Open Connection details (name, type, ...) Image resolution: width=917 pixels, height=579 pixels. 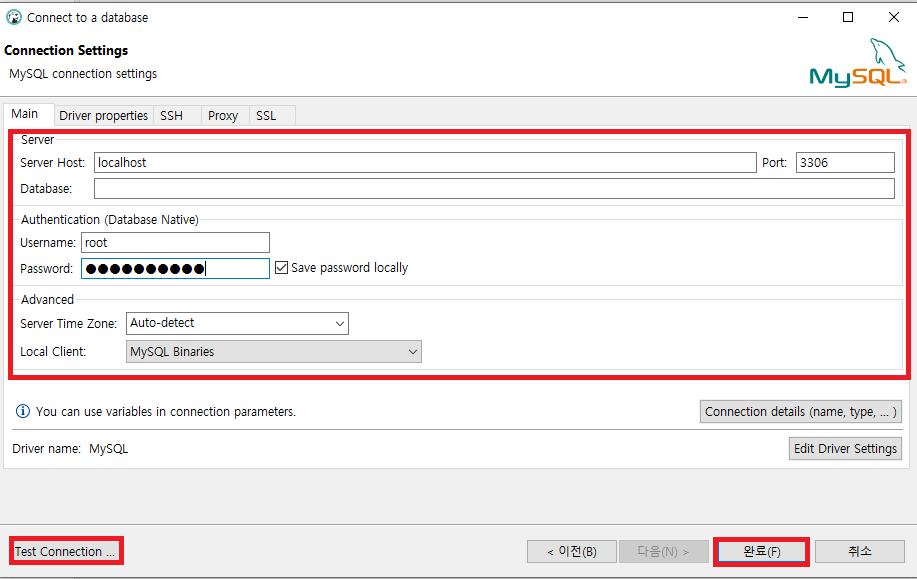point(801,412)
